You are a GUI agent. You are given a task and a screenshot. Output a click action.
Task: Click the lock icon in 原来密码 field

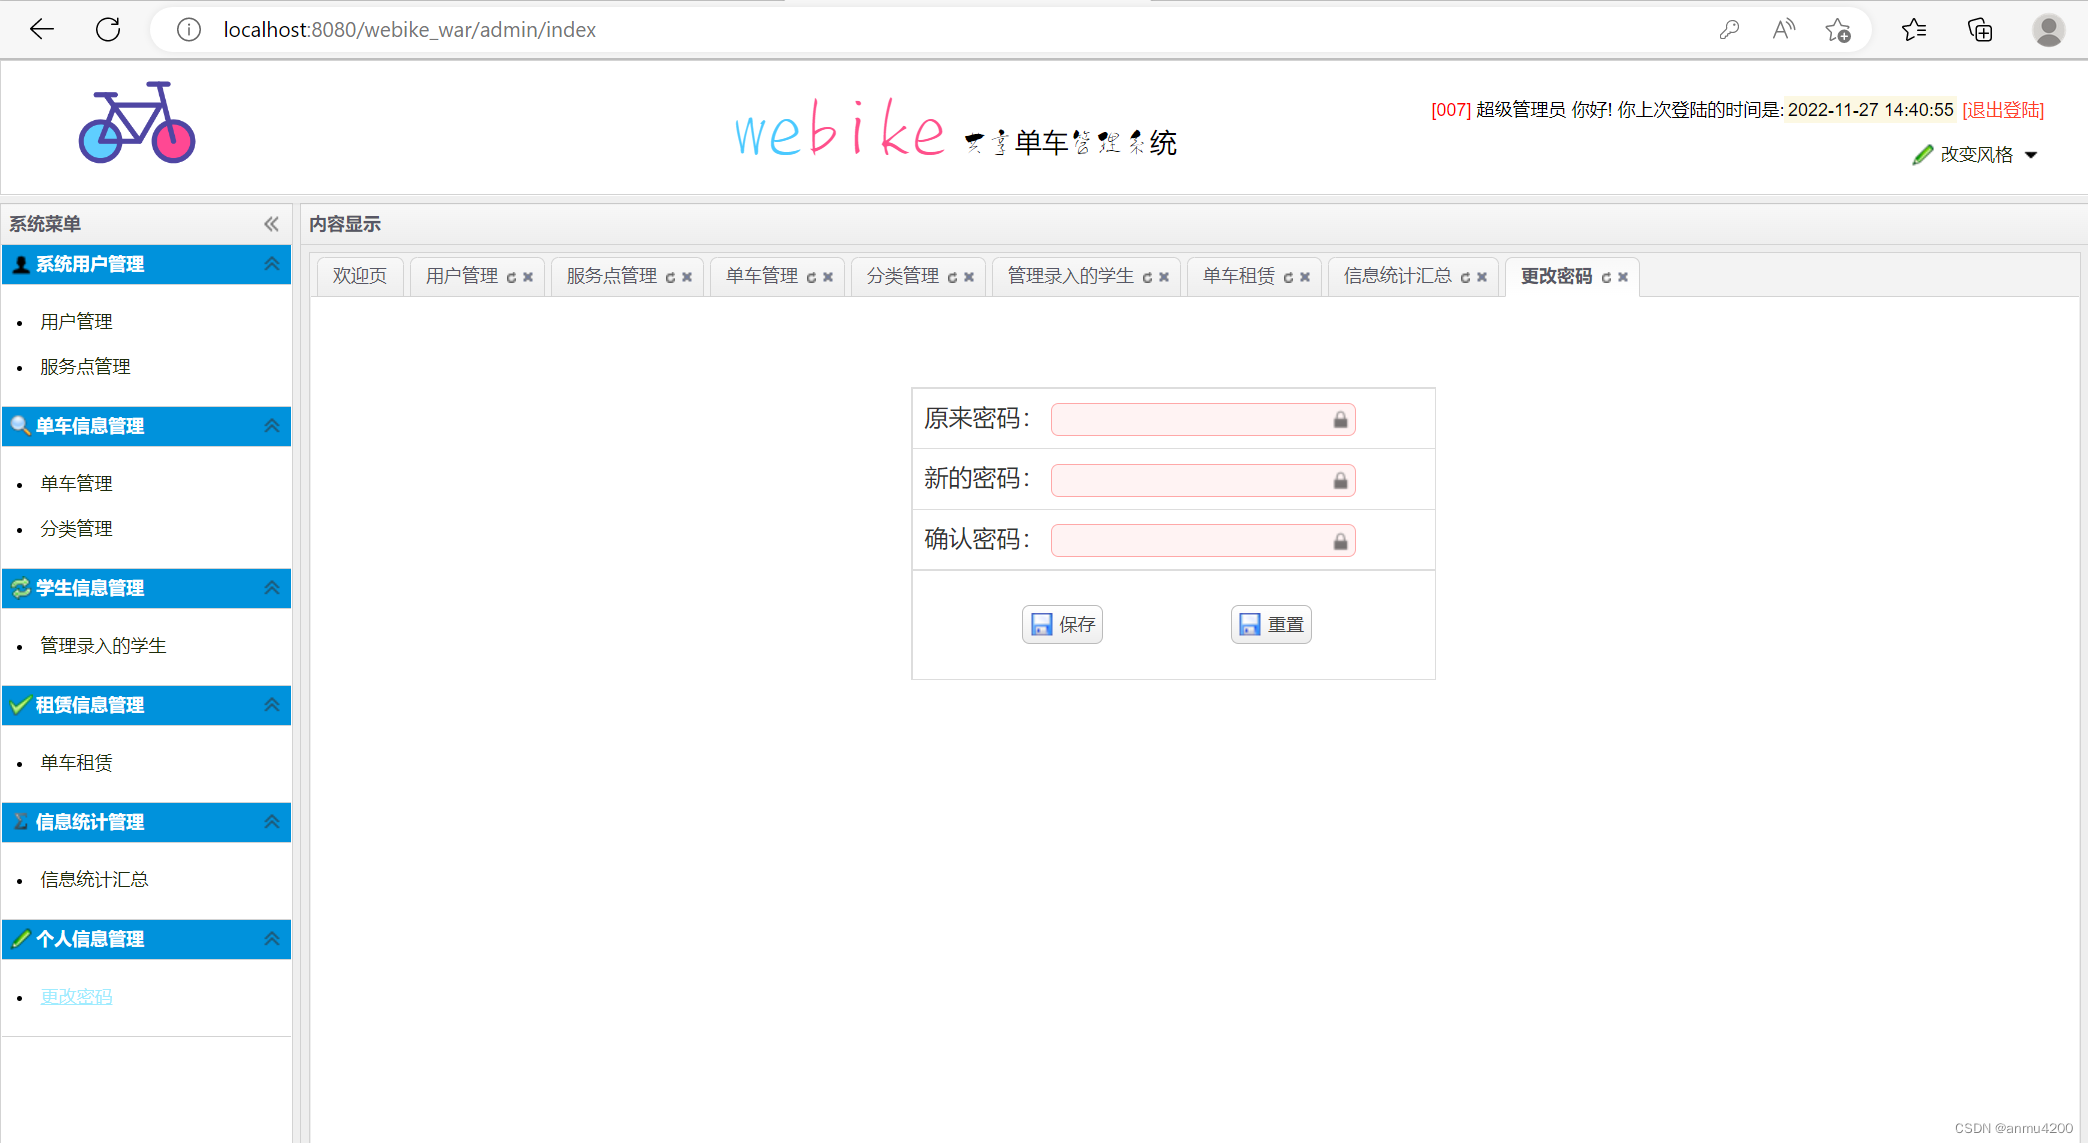tap(1340, 420)
